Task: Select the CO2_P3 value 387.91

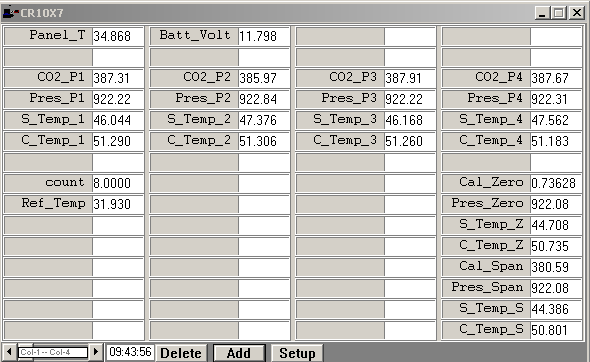Action: tap(410, 78)
